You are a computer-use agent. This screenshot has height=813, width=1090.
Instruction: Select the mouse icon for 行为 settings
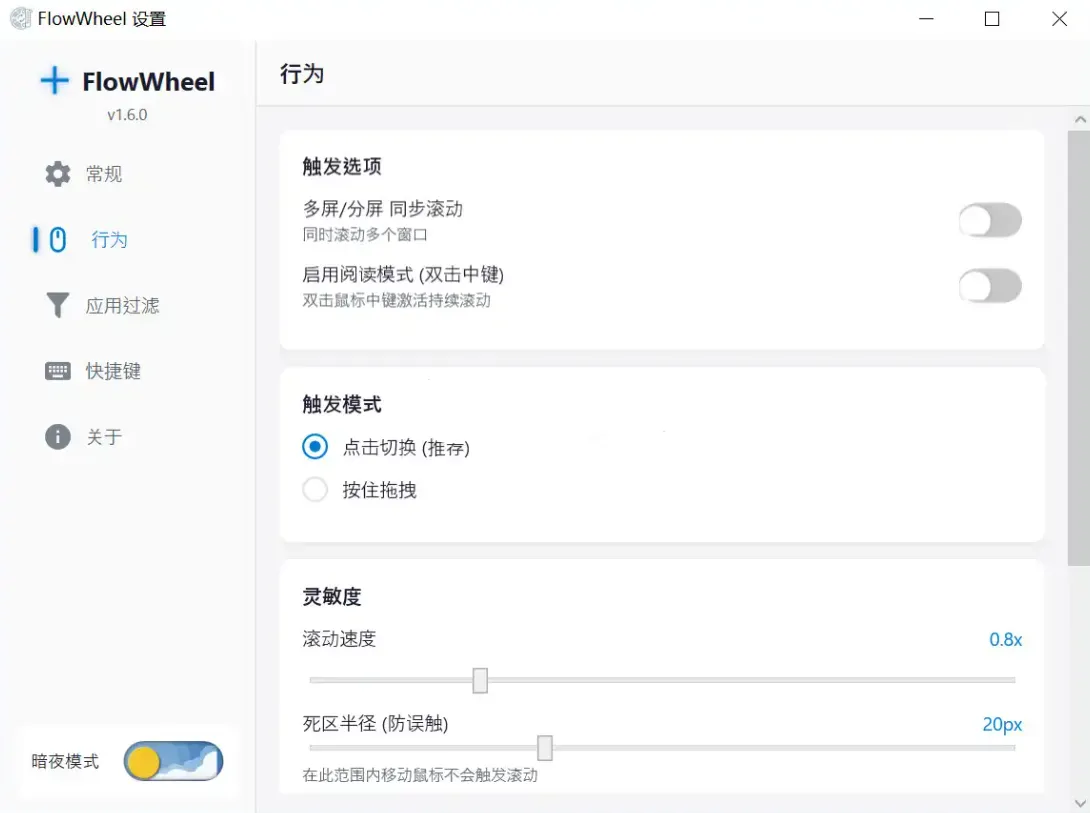[x=55, y=239]
